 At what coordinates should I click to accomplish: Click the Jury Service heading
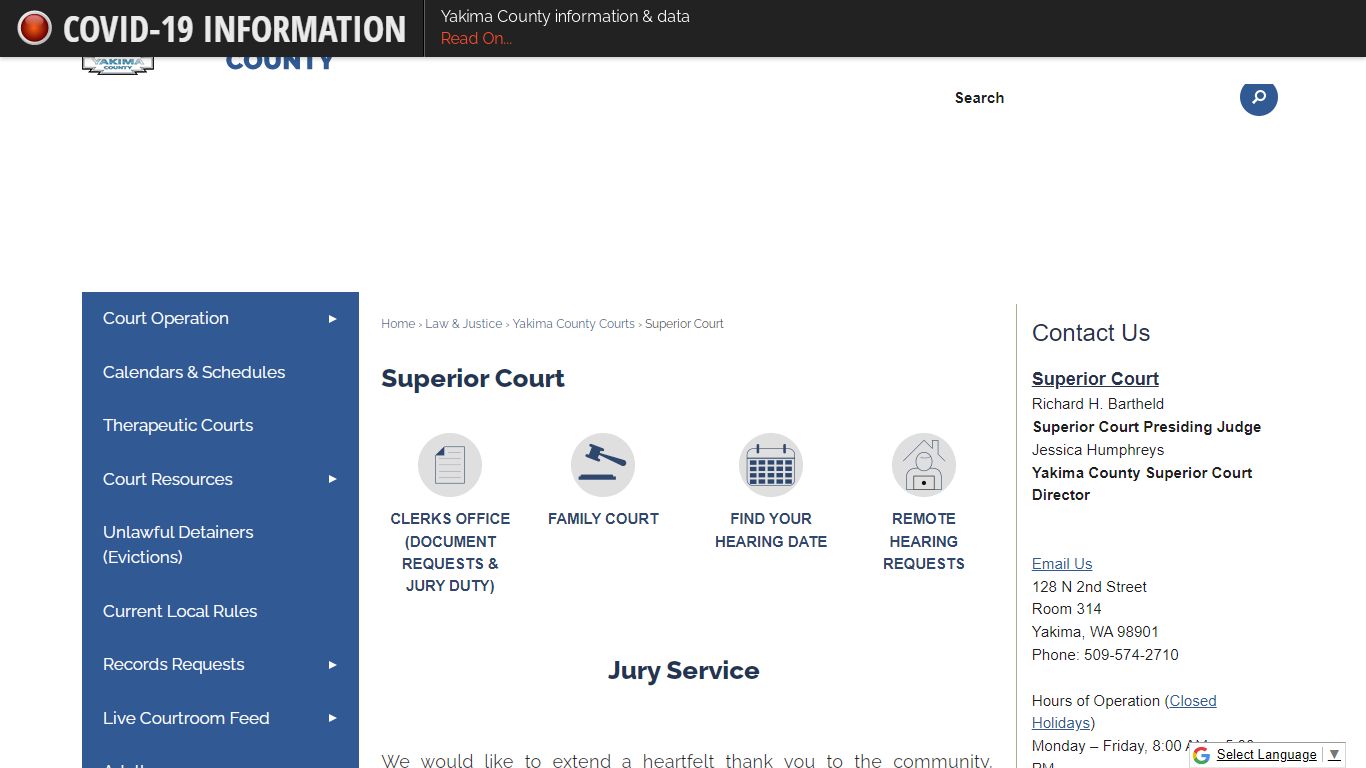click(684, 671)
